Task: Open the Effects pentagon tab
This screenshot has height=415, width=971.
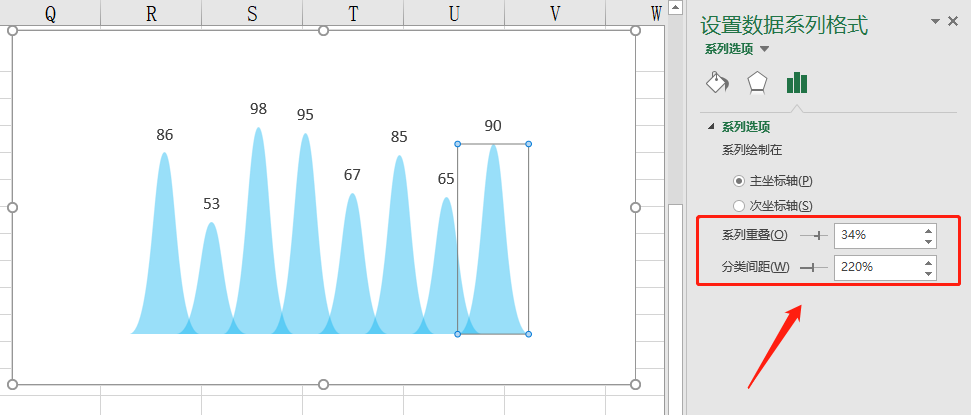Action: (x=757, y=82)
